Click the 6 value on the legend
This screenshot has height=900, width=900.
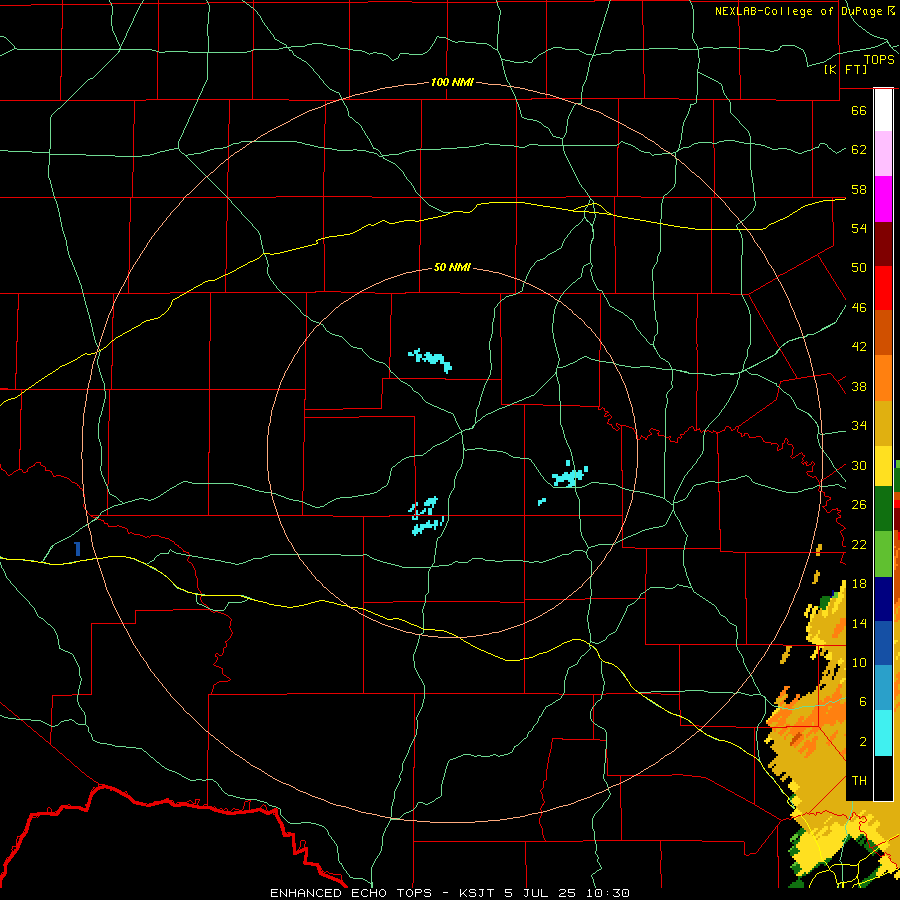click(862, 702)
